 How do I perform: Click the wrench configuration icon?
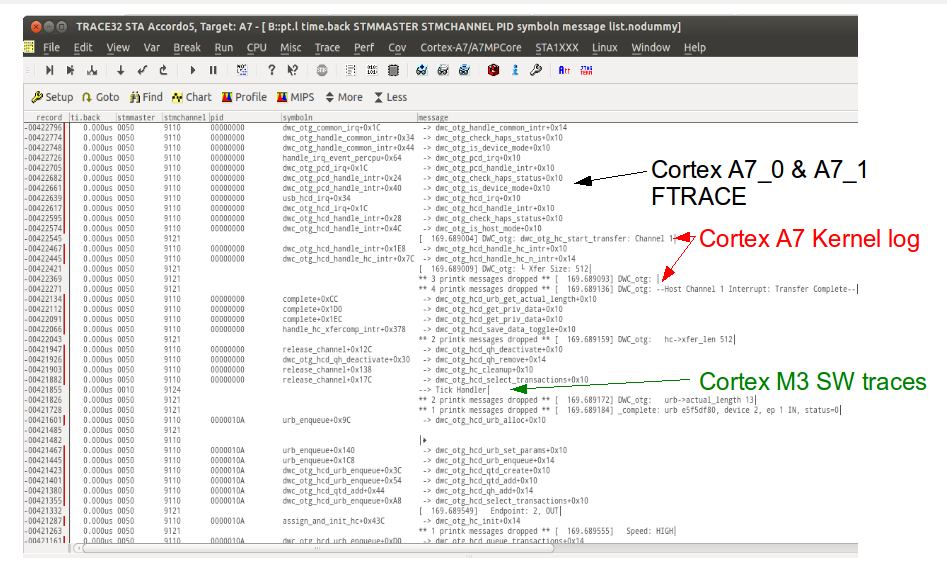point(535,70)
